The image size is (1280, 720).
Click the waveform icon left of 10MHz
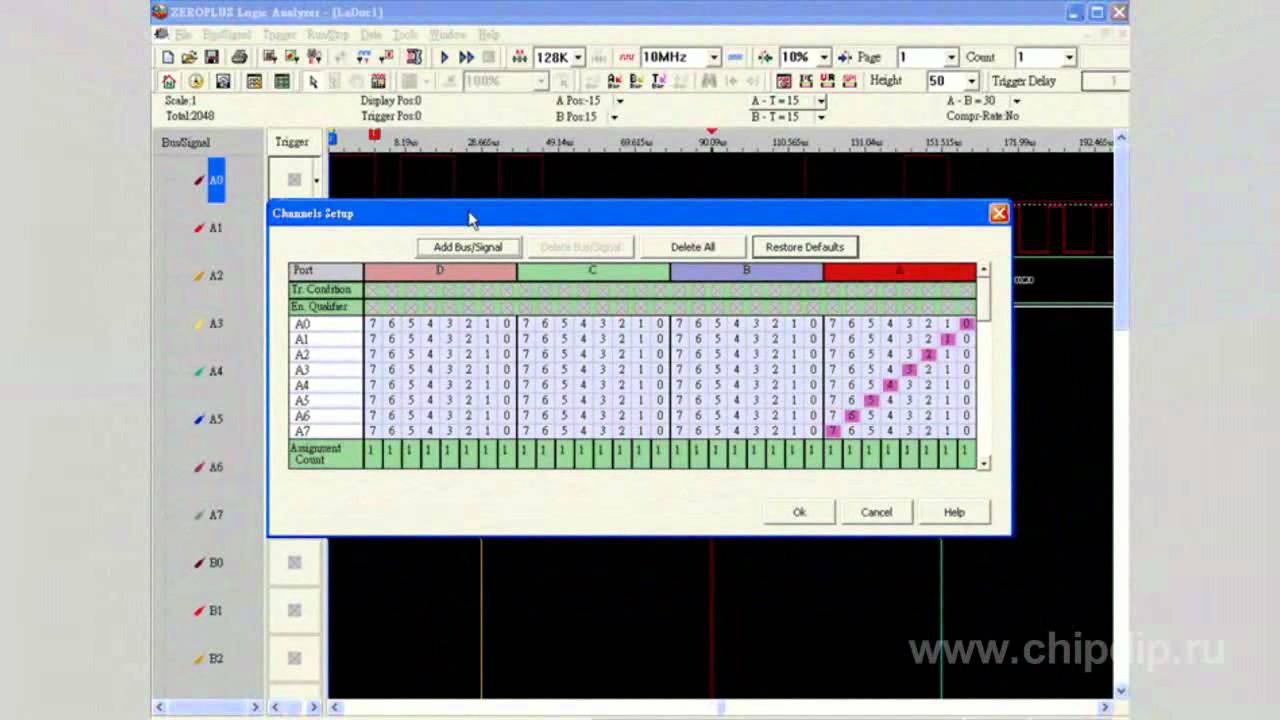point(627,57)
